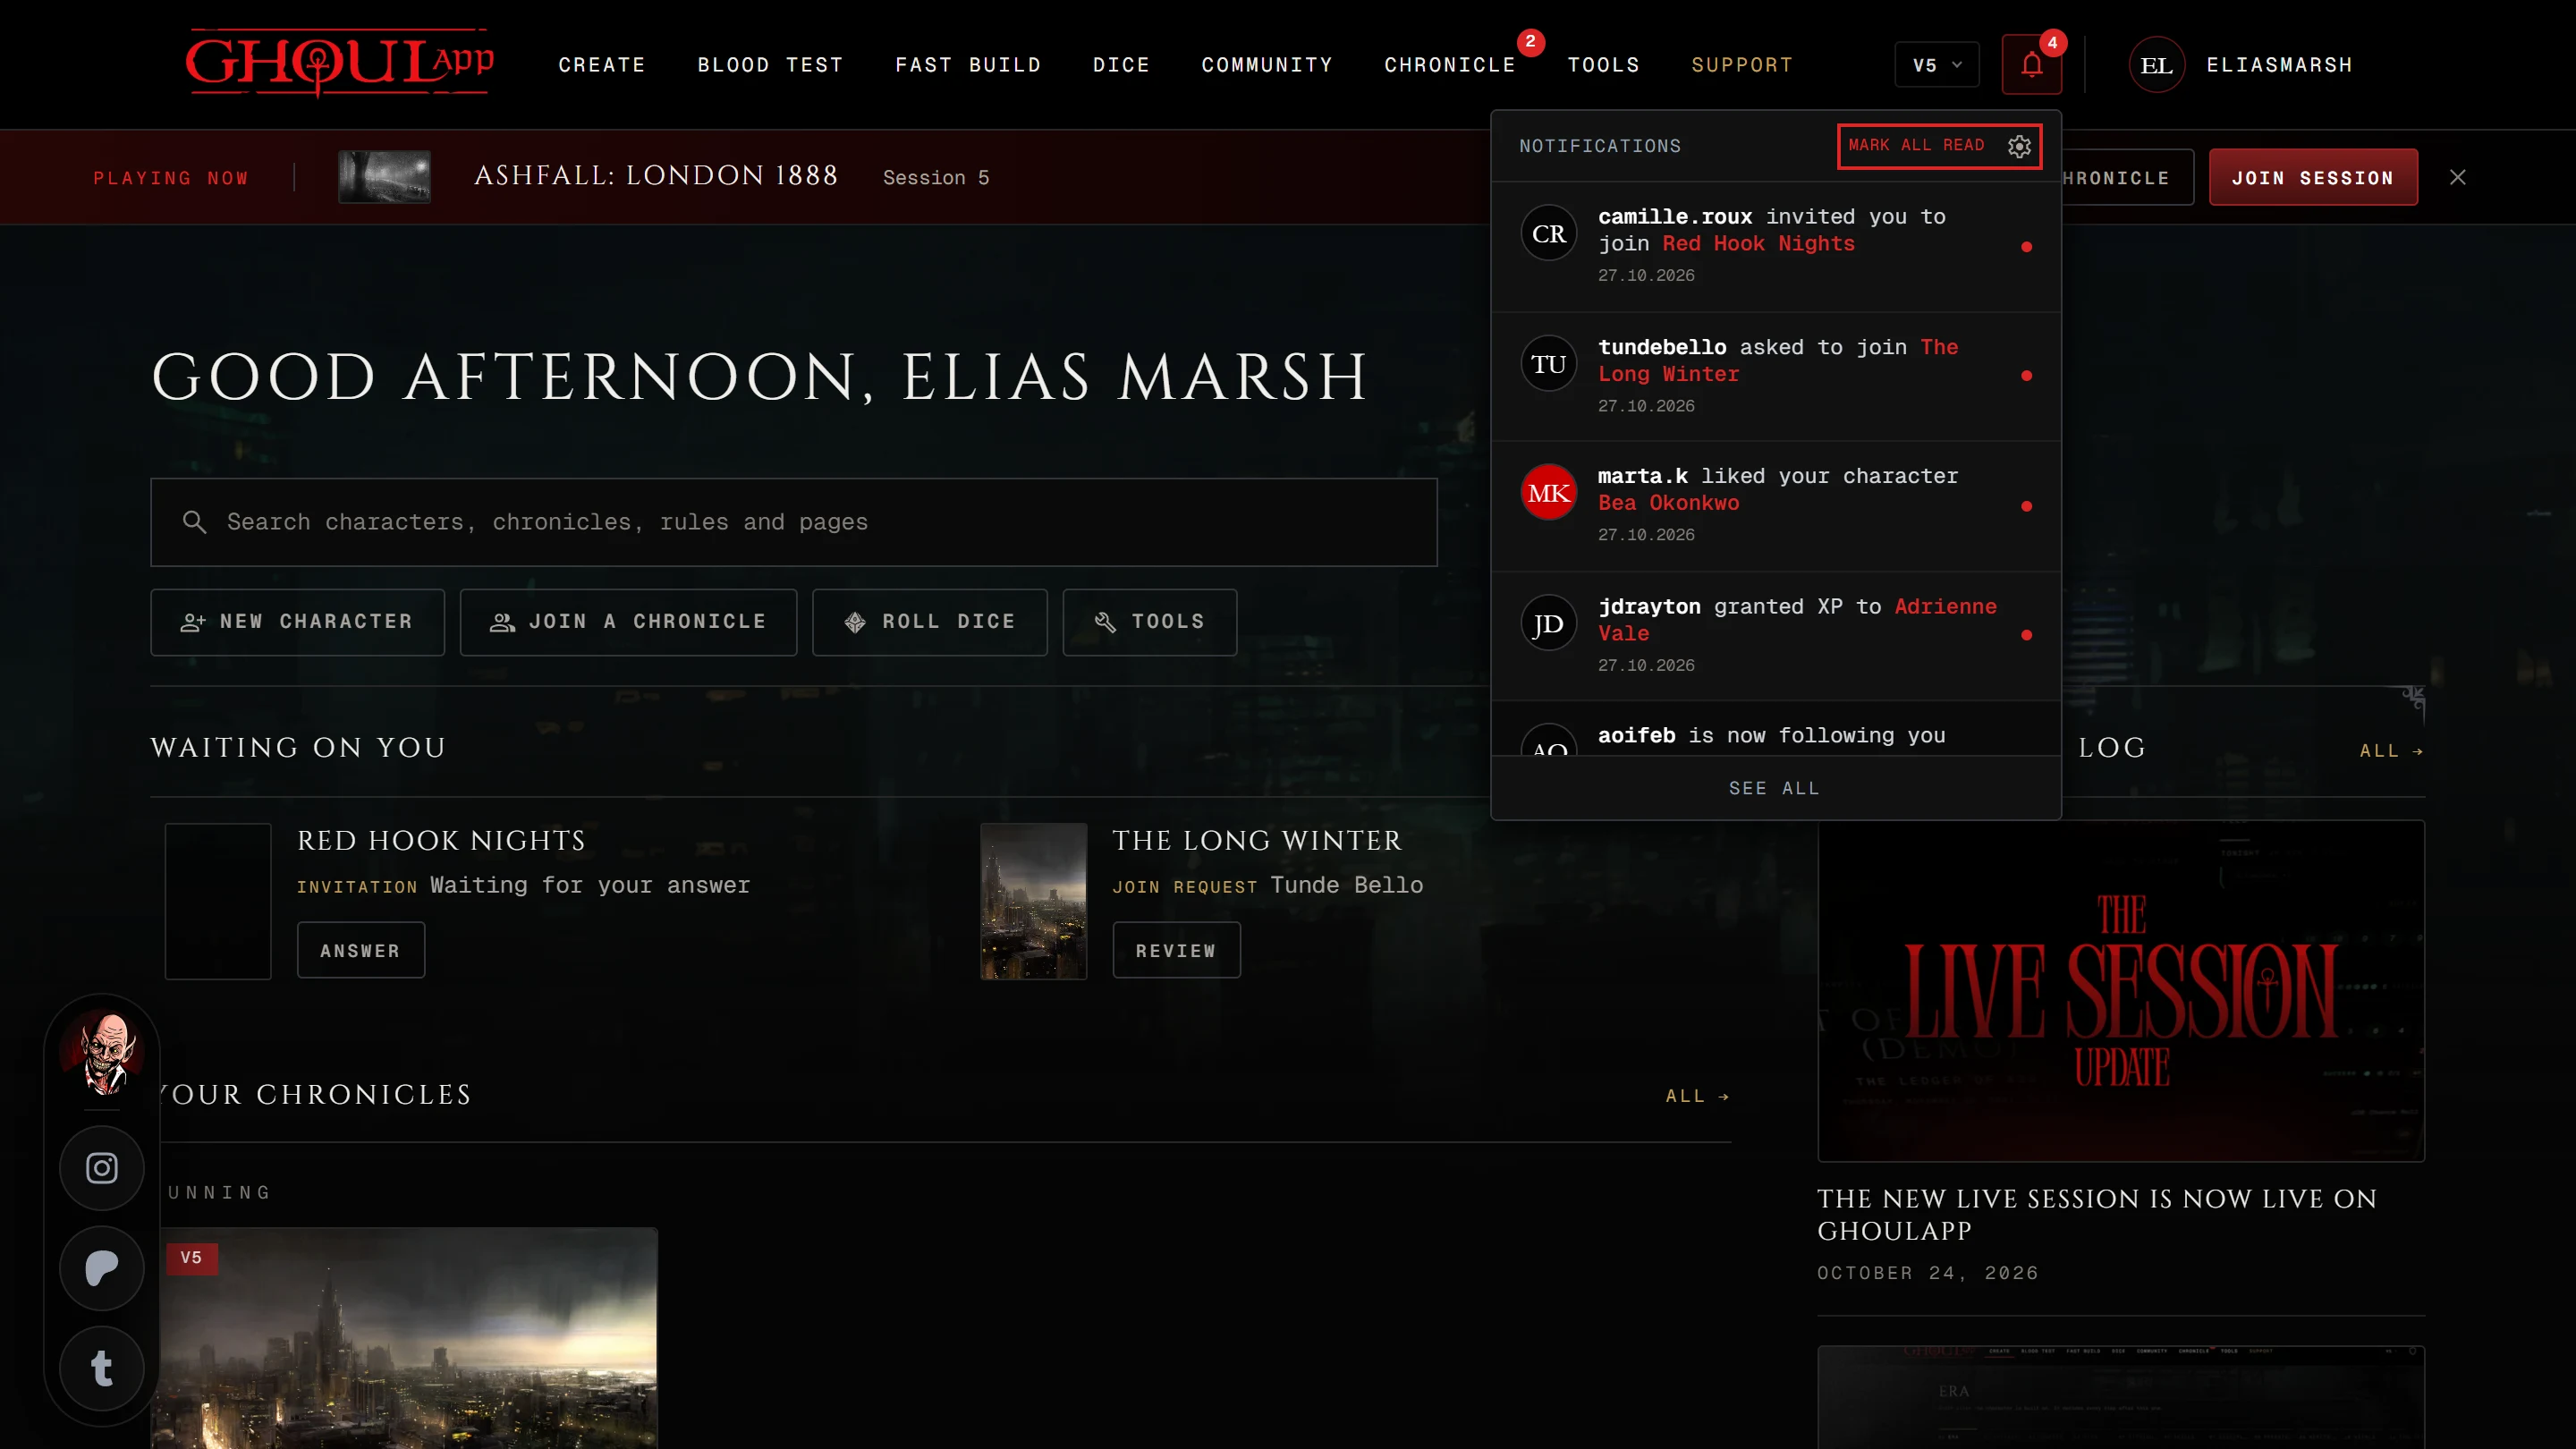Open the Red Hook Nights notification link
The height and width of the screenshot is (1449, 2576).
(x=1758, y=244)
